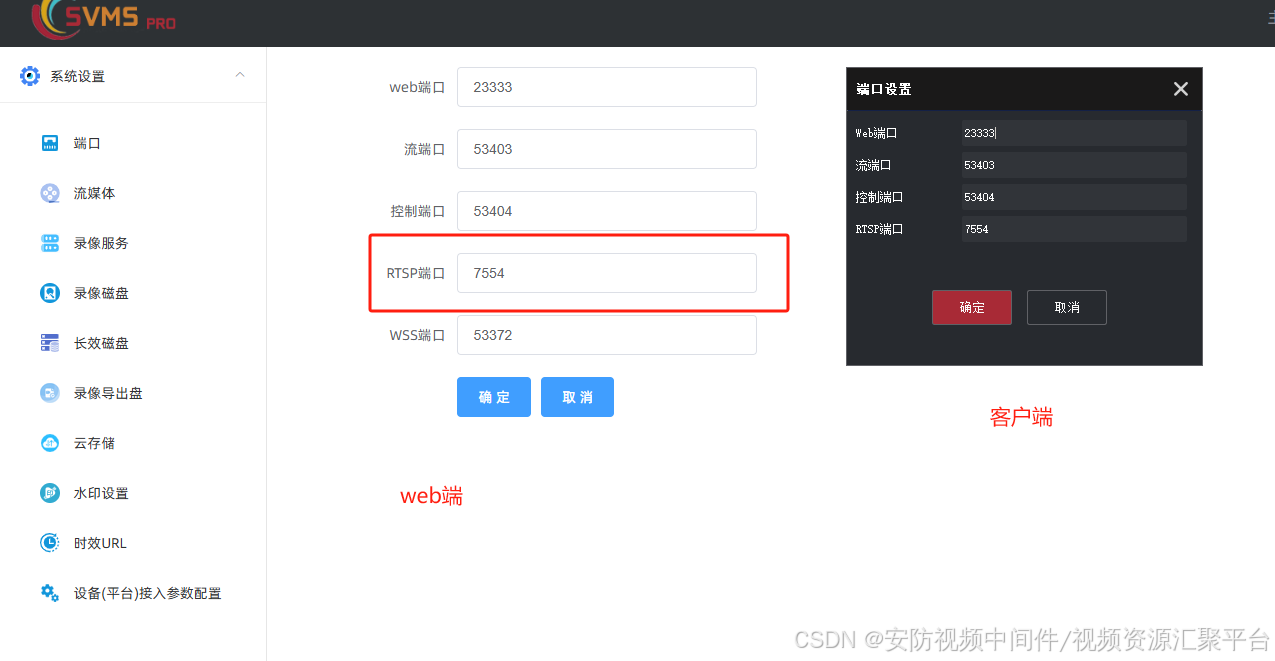
Task: Click the 设备(平台)接入参数配置 gears icon
Action: click(50, 593)
